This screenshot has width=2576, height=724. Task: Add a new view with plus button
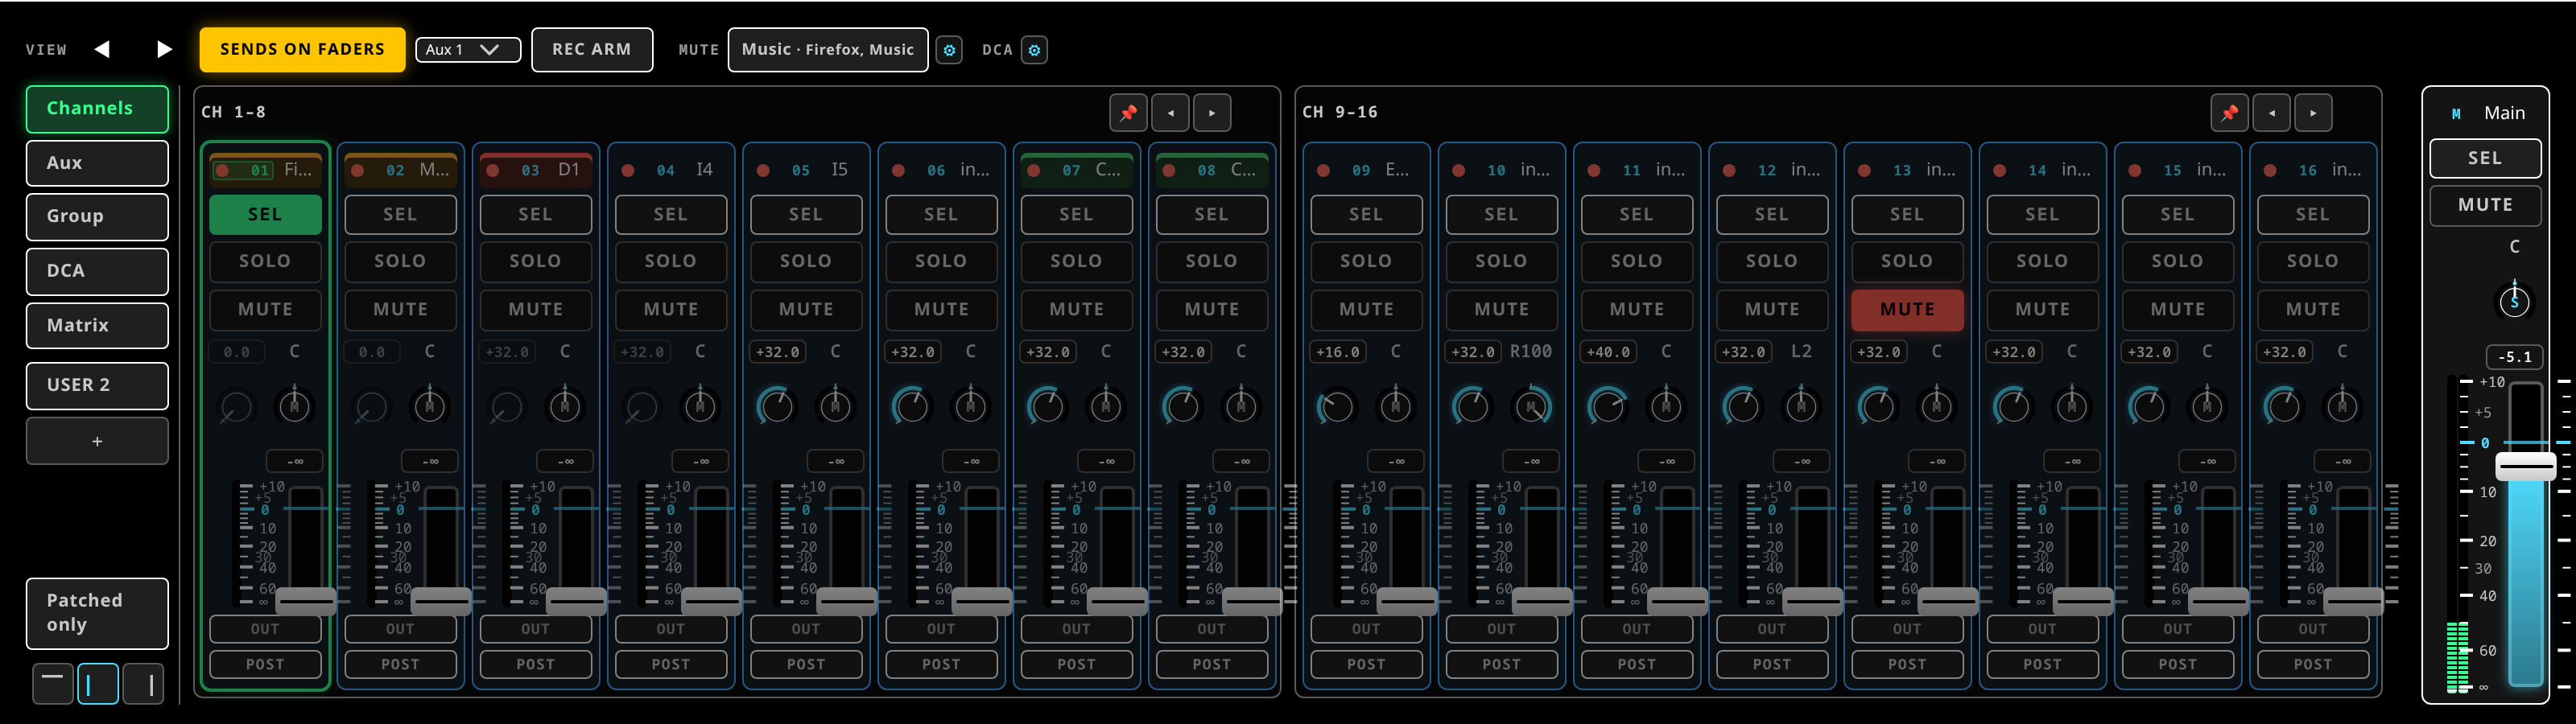click(x=97, y=441)
